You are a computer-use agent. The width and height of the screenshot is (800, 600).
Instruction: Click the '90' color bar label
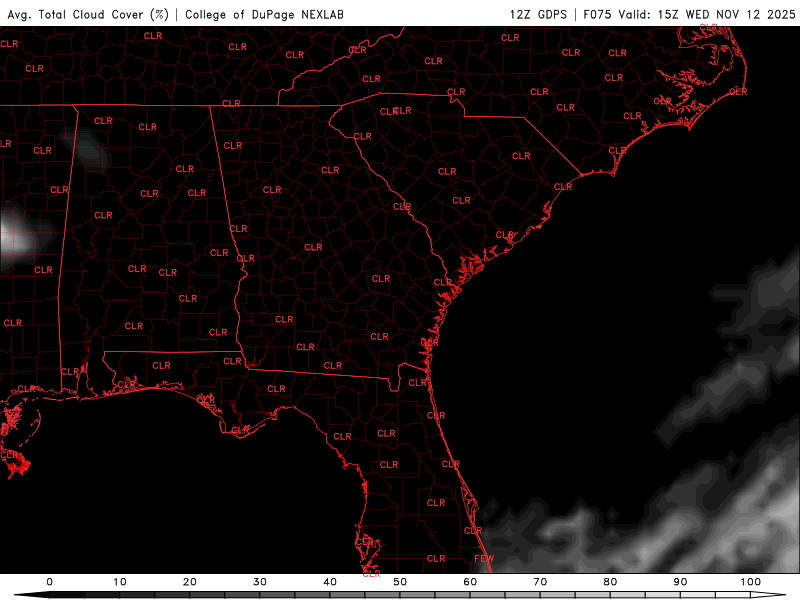681,582
